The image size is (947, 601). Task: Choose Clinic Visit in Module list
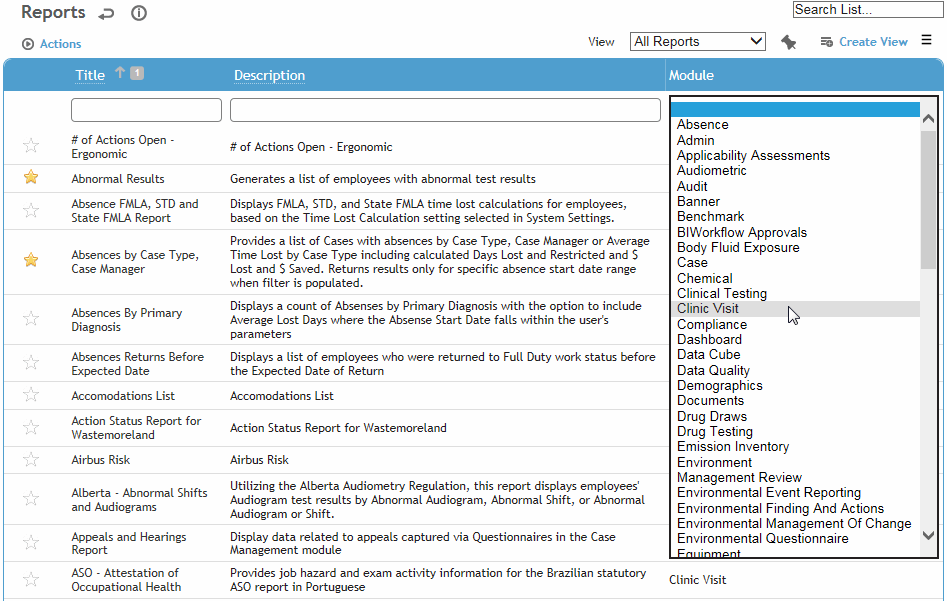click(795, 309)
